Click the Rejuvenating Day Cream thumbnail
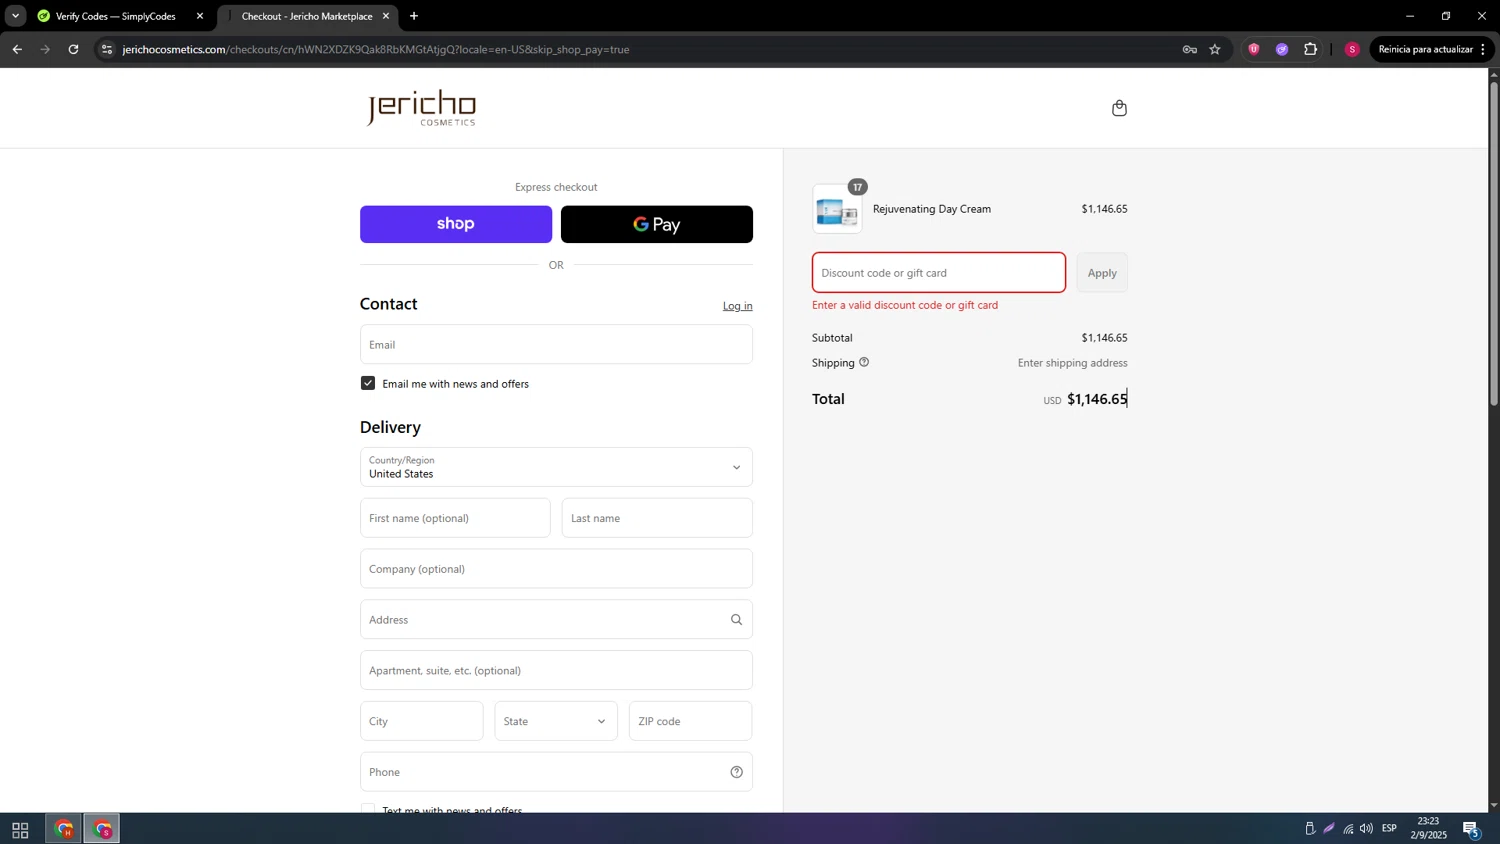Screen dimensions: 1500x844 point(837,209)
